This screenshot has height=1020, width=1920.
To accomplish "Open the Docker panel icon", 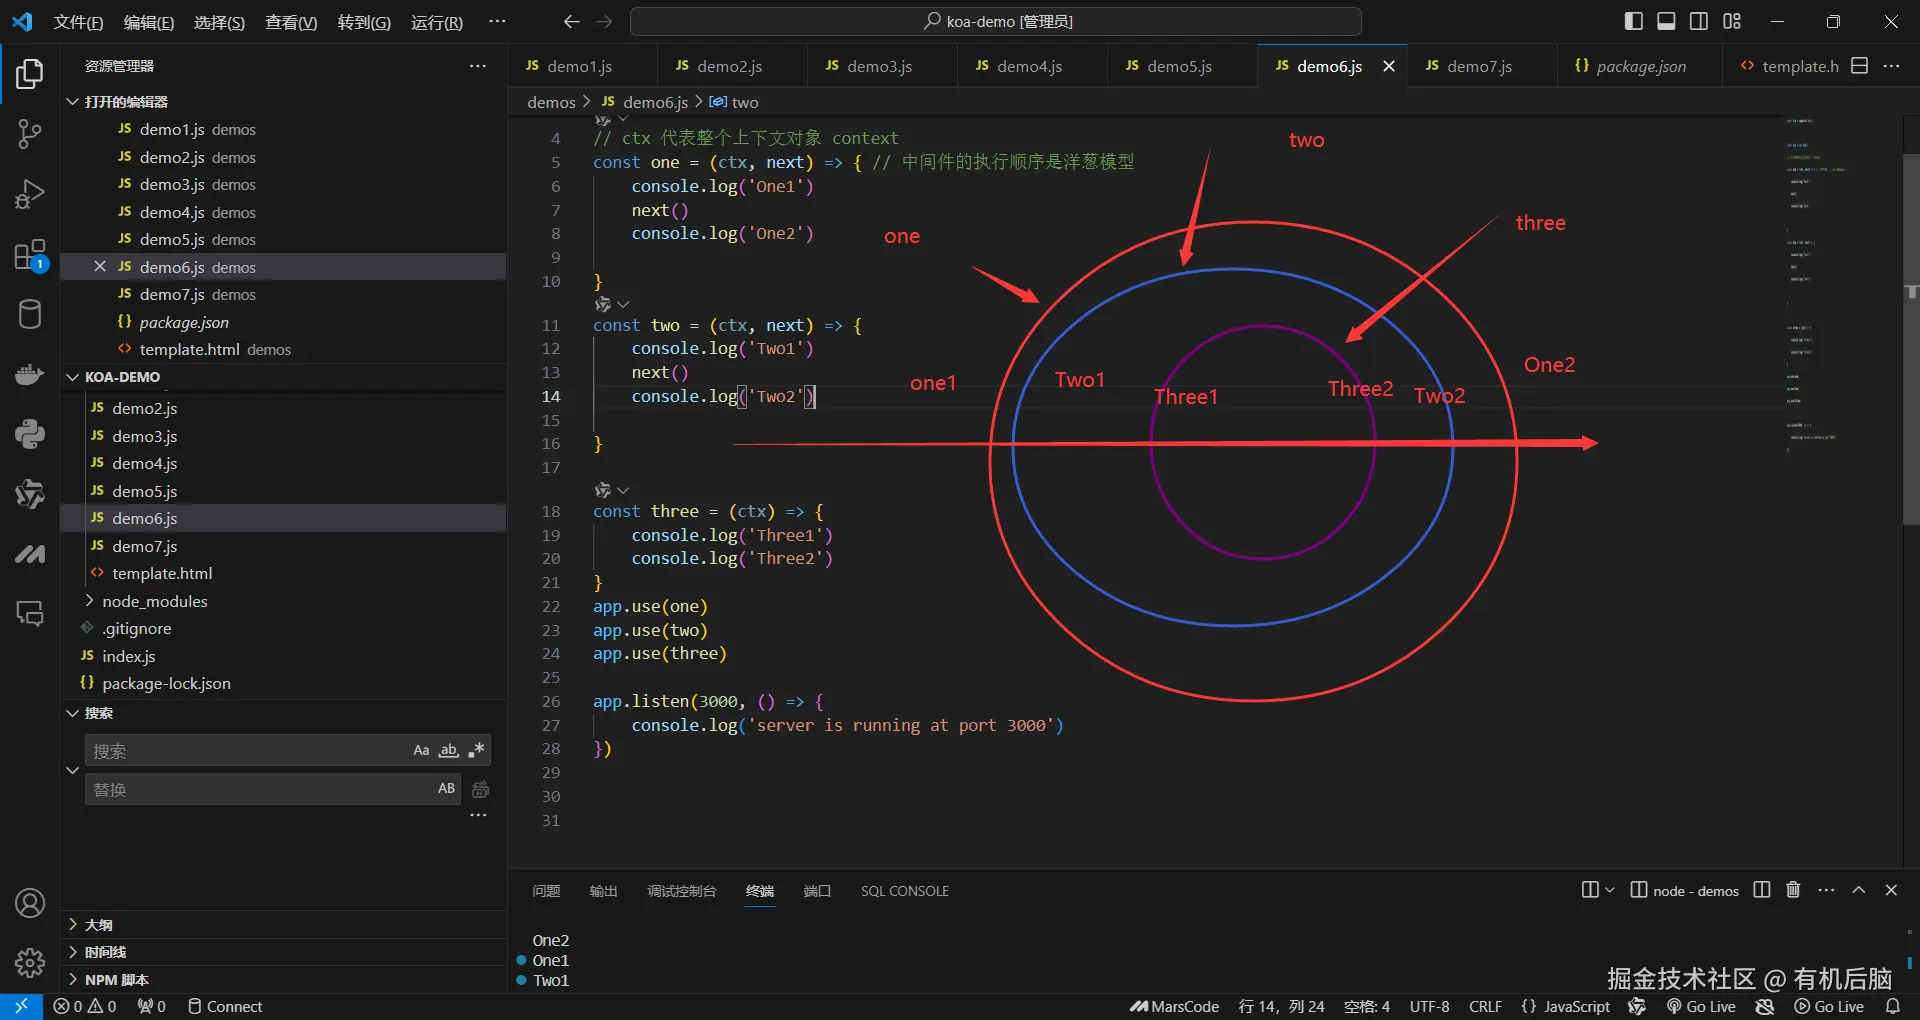I will pyautogui.click(x=30, y=375).
